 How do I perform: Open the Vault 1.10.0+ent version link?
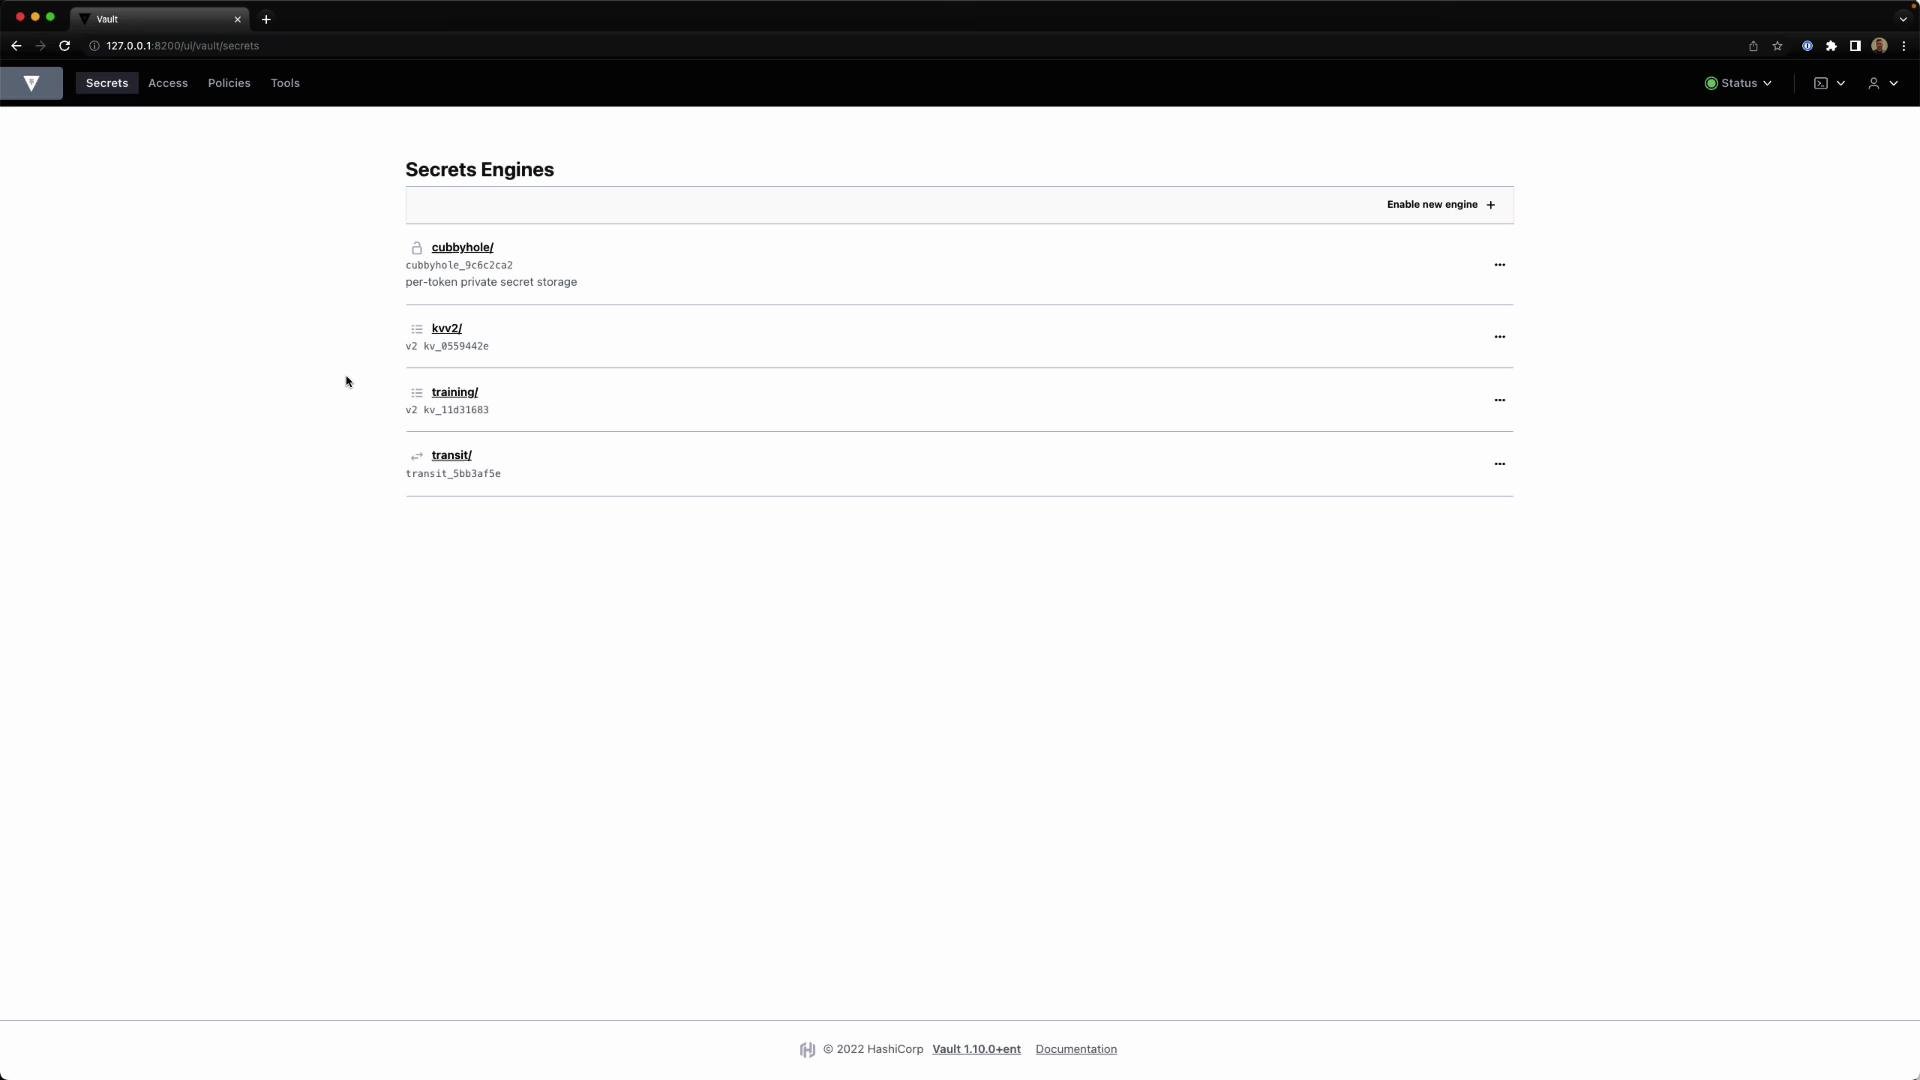(x=976, y=1049)
